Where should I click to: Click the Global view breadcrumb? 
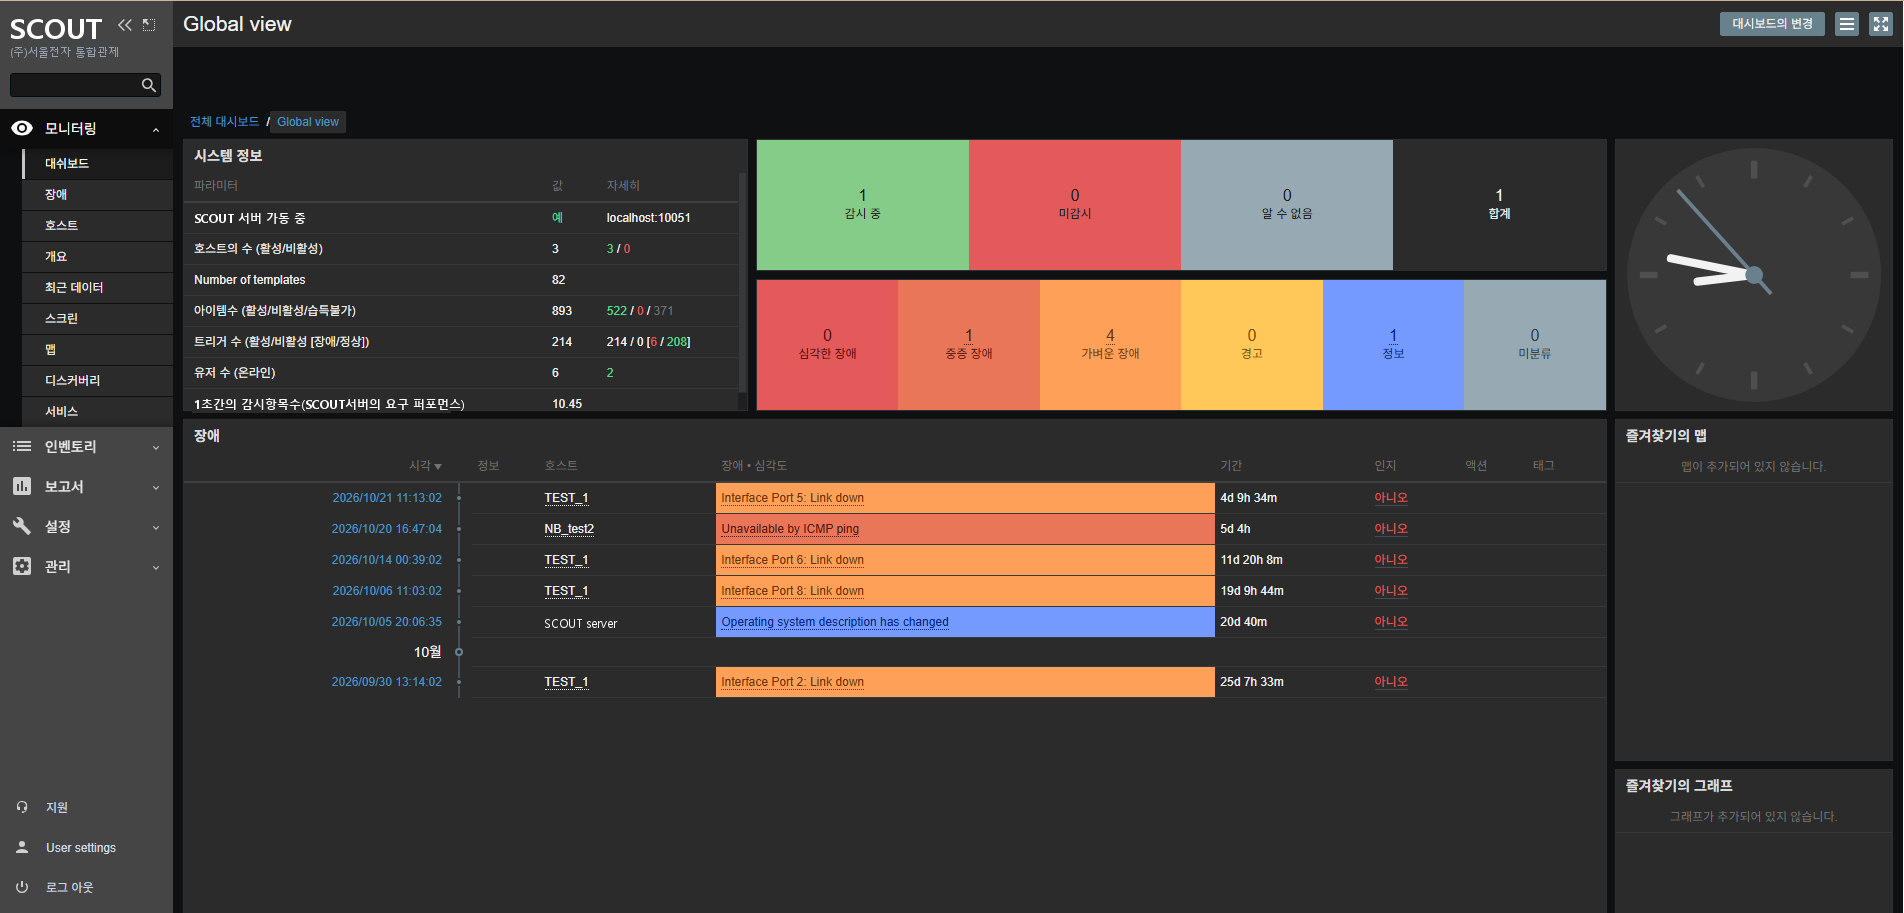click(x=308, y=122)
